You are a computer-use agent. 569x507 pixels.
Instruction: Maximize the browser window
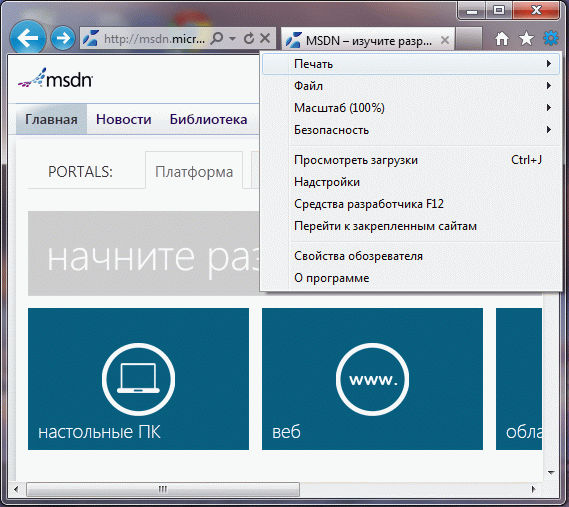[x=499, y=11]
